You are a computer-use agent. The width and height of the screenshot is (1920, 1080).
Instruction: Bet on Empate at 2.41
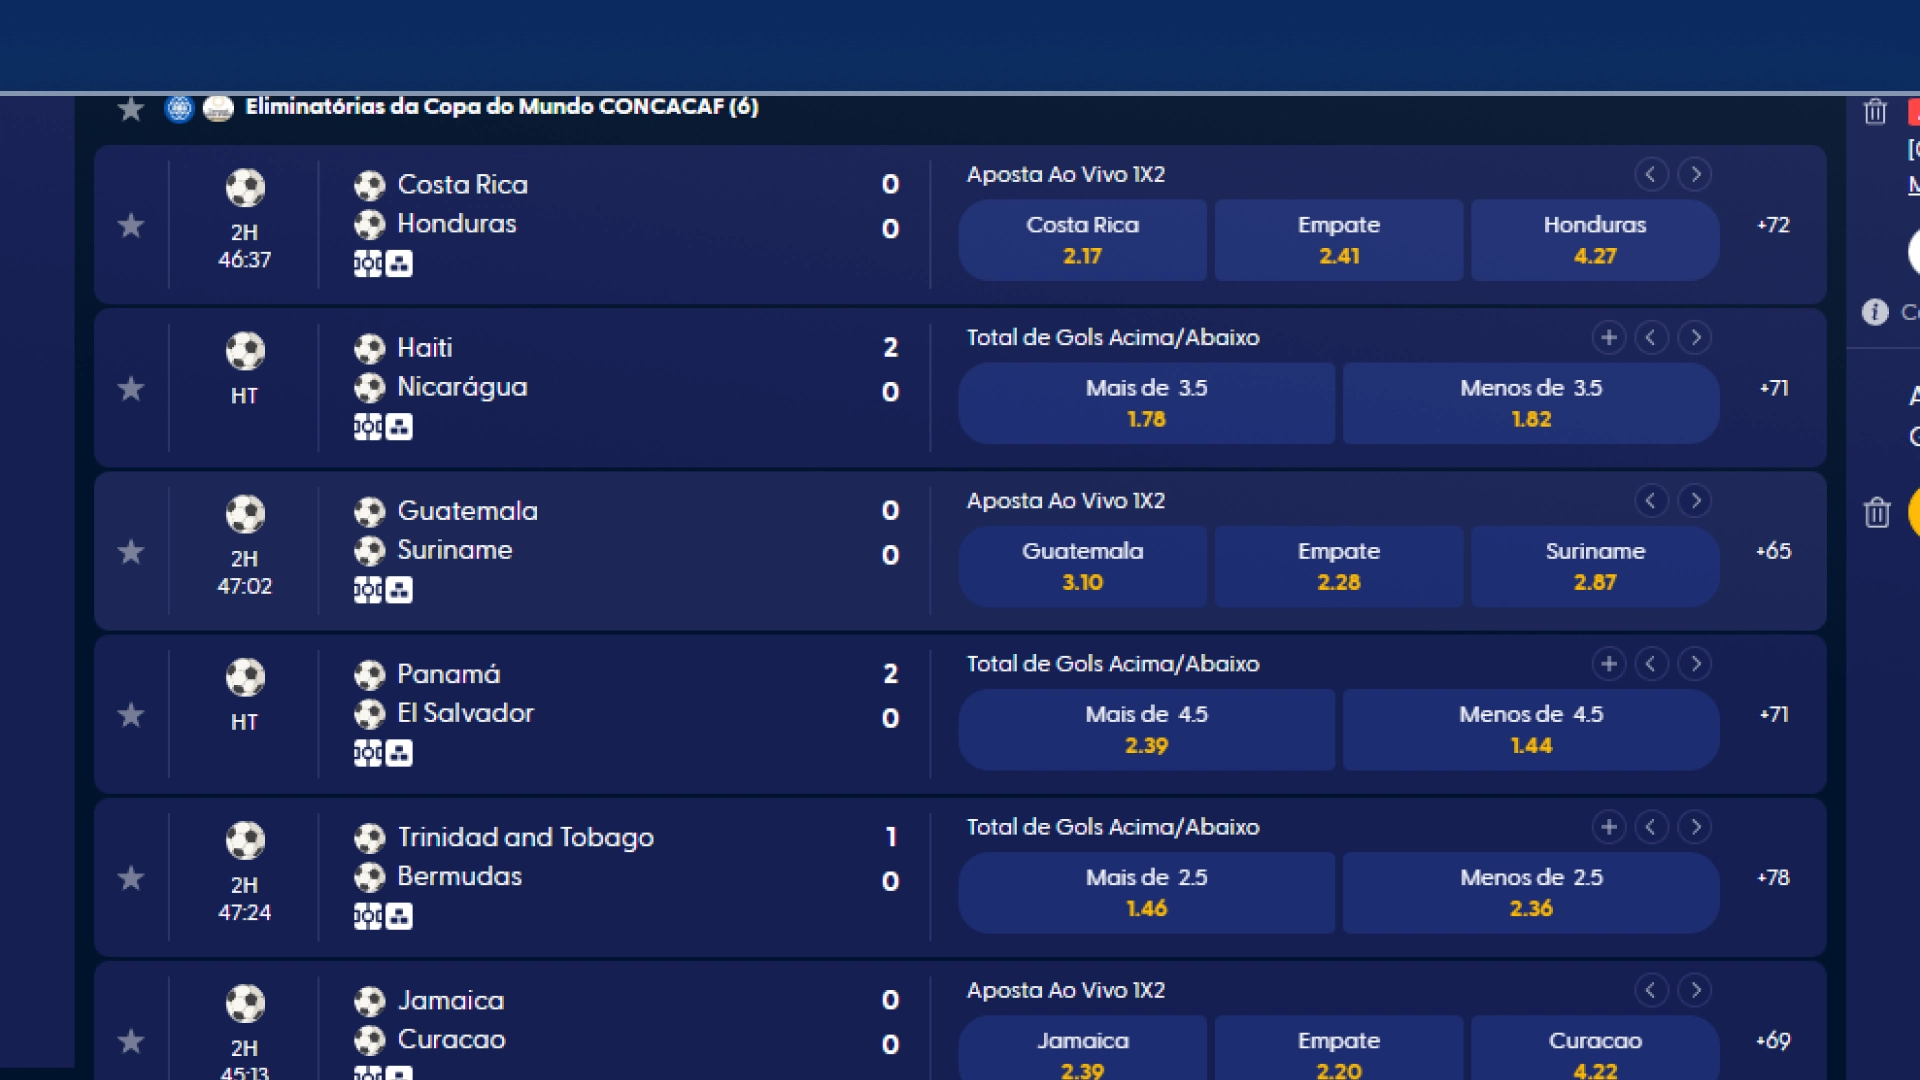1338,240
